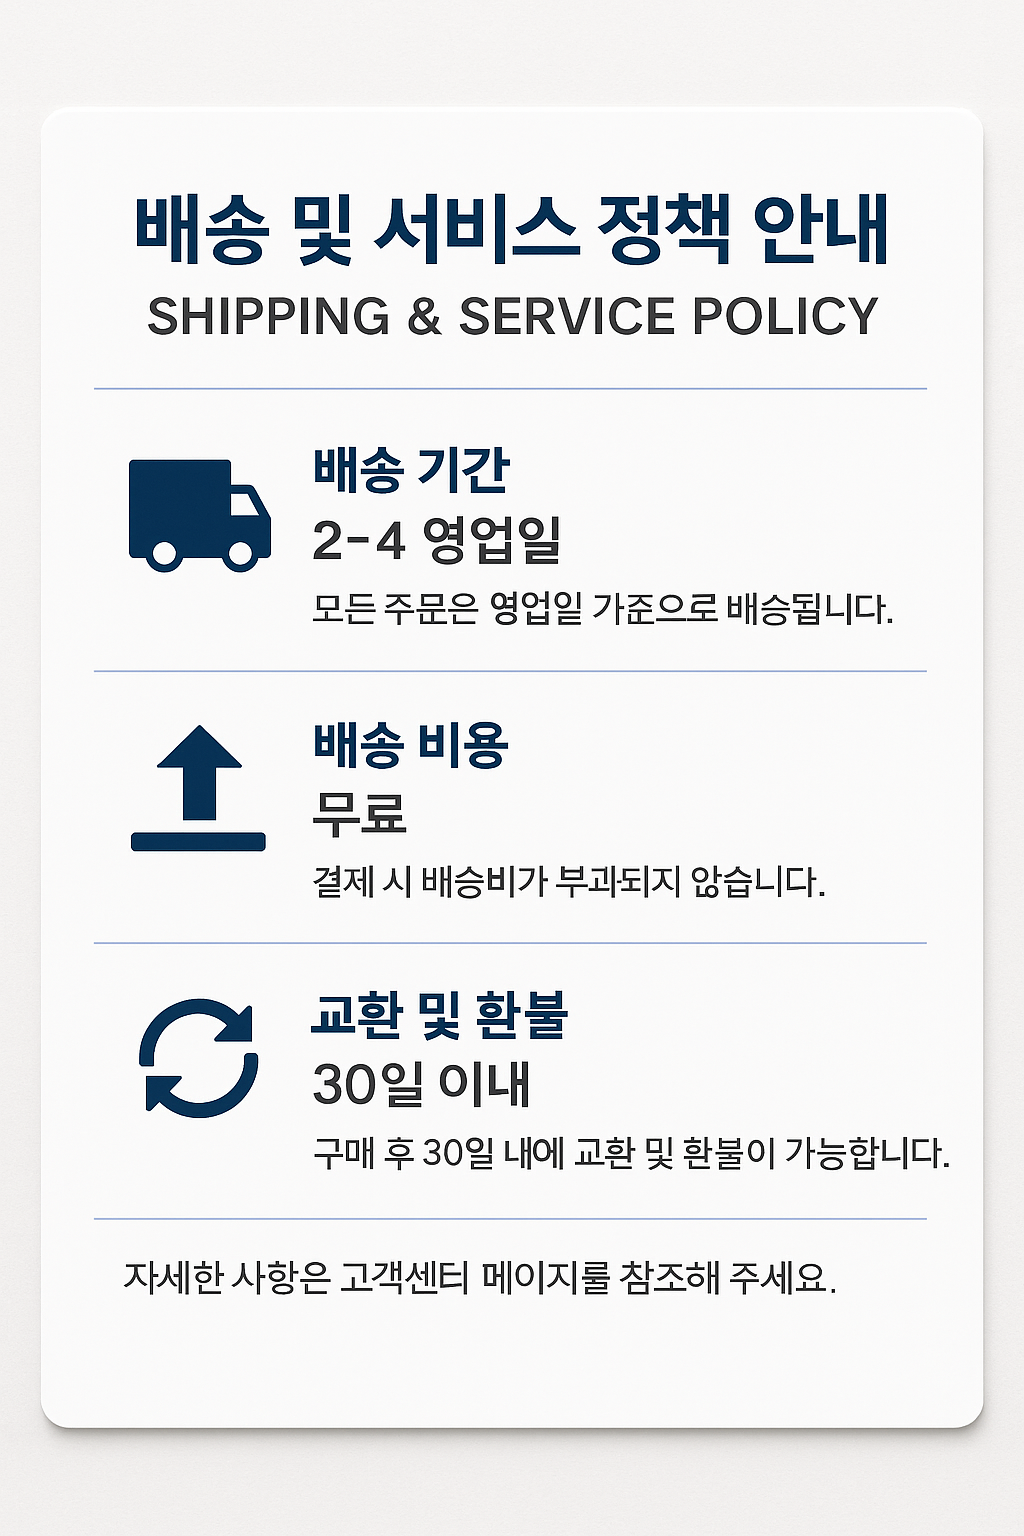Click the horizontal bar under the upload arrow
This screenshot has width=1024, height=1536.
coord(198,842)
